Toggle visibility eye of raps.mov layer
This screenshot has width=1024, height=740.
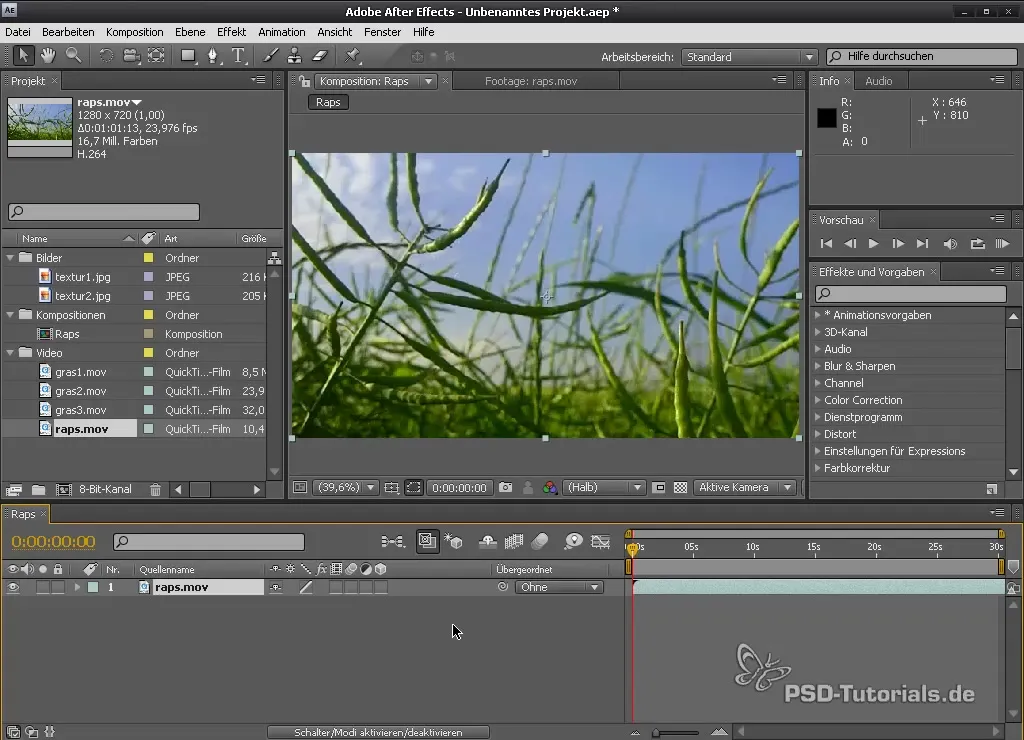coord(12,587)
